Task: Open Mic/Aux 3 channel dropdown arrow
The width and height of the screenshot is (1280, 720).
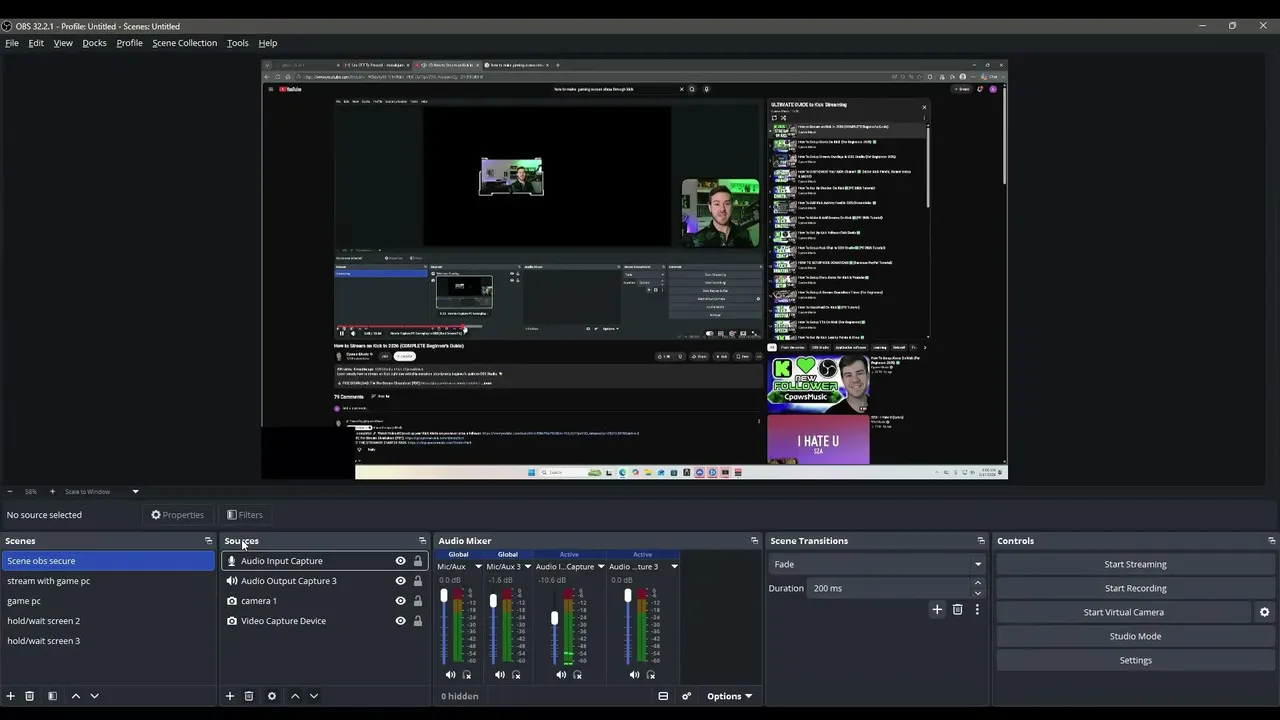Action: [527, 567]
